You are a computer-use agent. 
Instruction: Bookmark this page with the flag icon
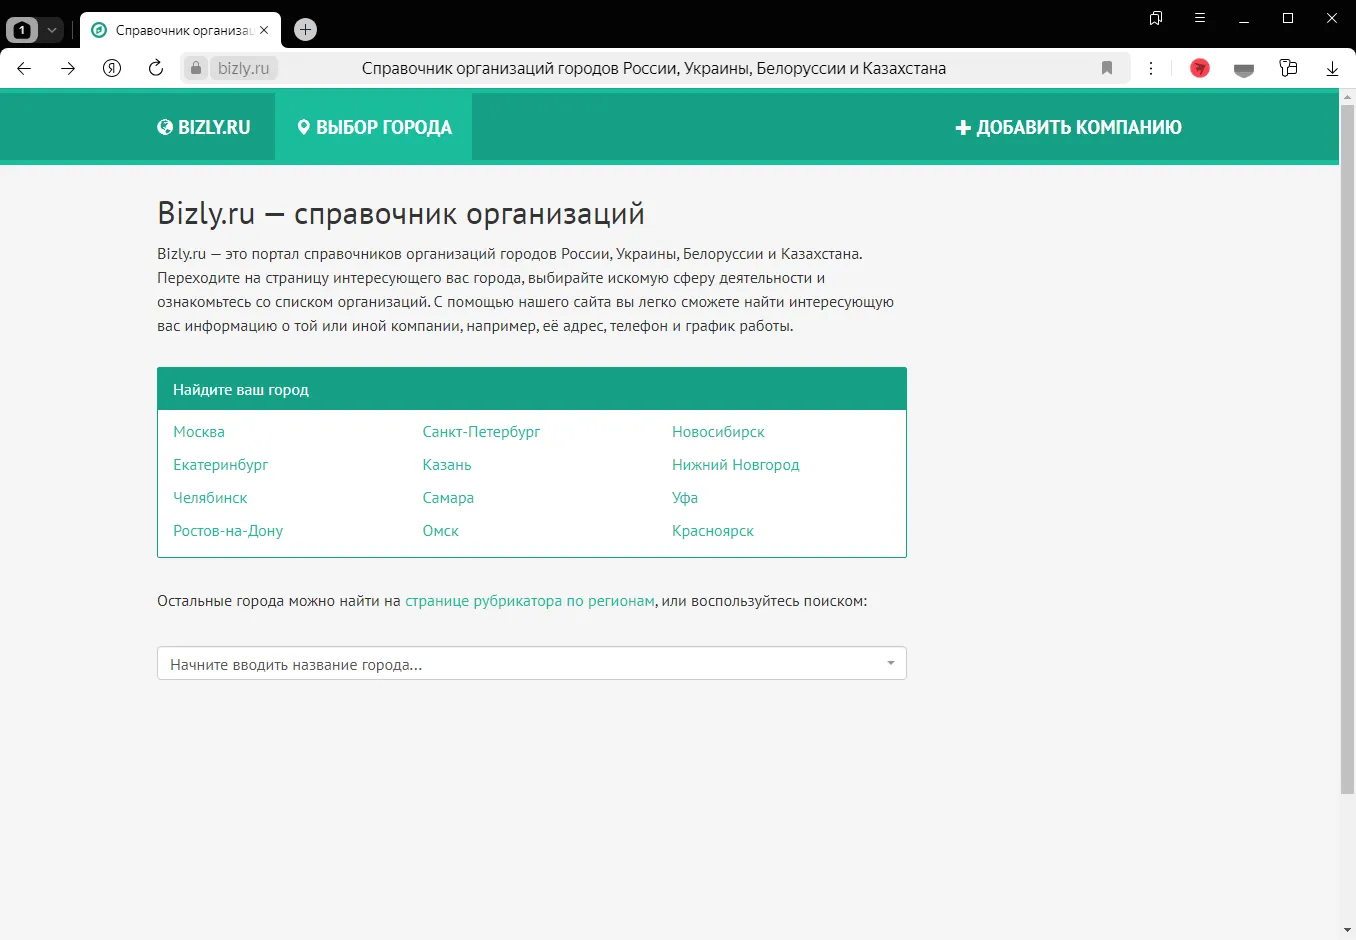coord(1107,68)
